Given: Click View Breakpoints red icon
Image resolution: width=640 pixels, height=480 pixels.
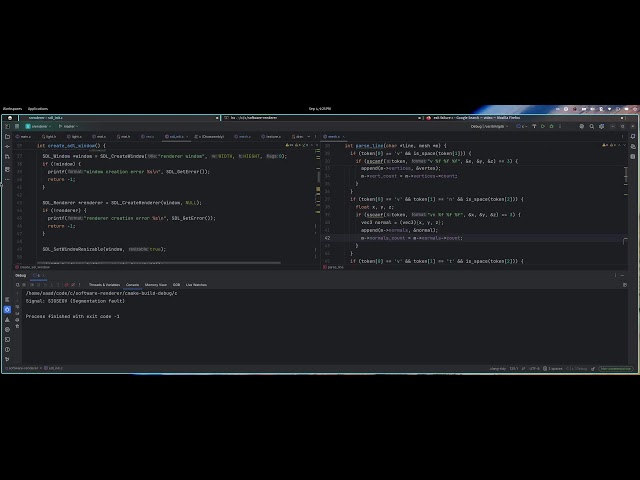Looking at the screenshot, I should (67, 285).
